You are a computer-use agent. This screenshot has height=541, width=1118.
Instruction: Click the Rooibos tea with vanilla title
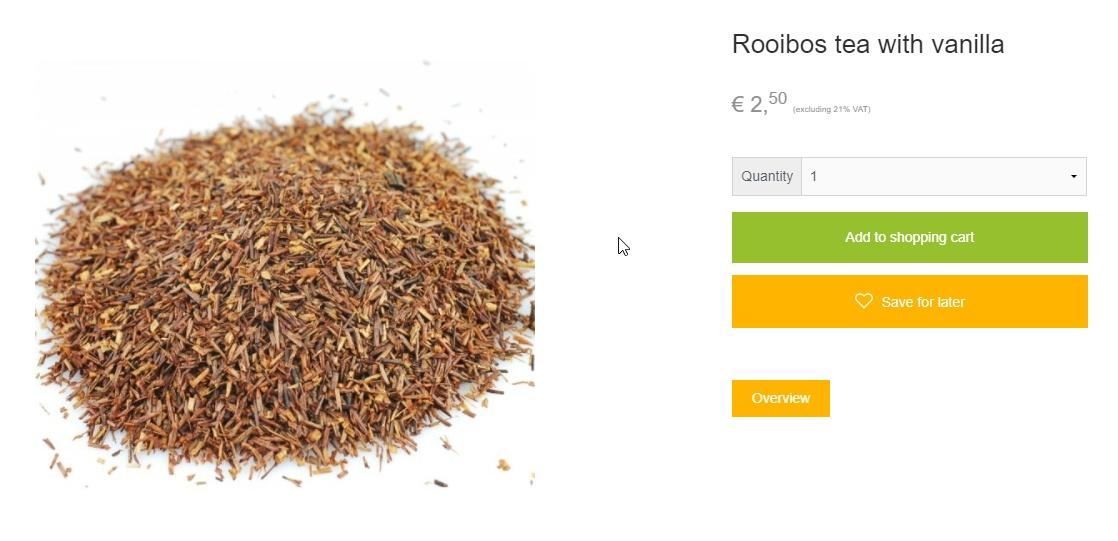coord(868,44)
